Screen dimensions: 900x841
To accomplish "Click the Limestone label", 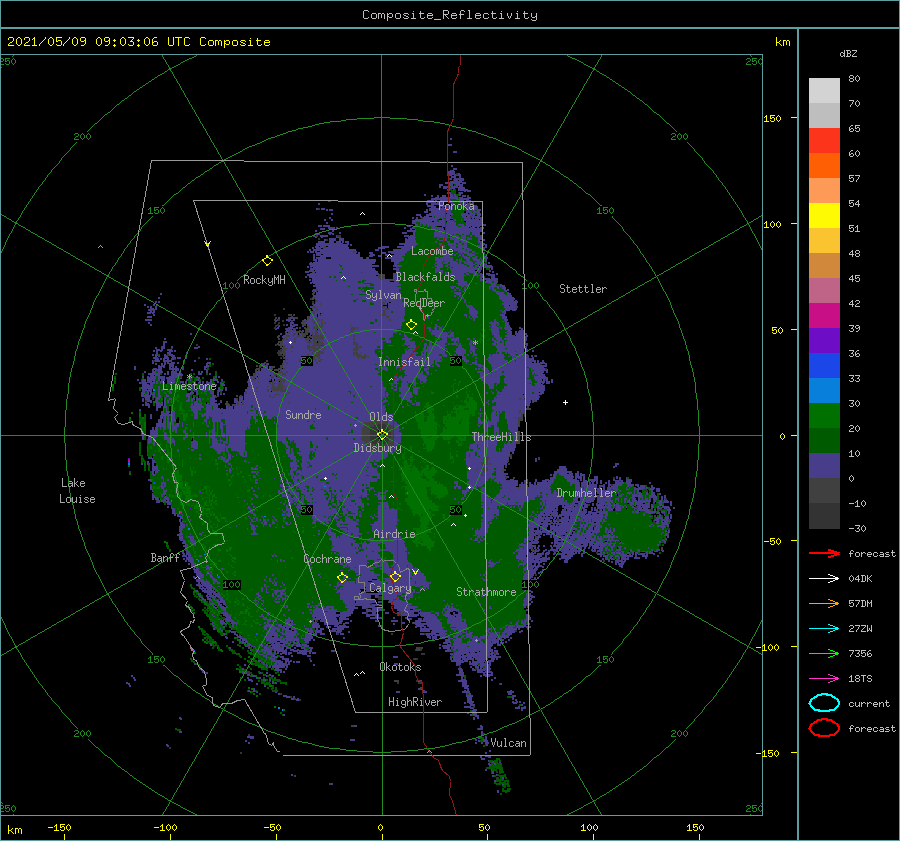I will (x=189, y=386).
